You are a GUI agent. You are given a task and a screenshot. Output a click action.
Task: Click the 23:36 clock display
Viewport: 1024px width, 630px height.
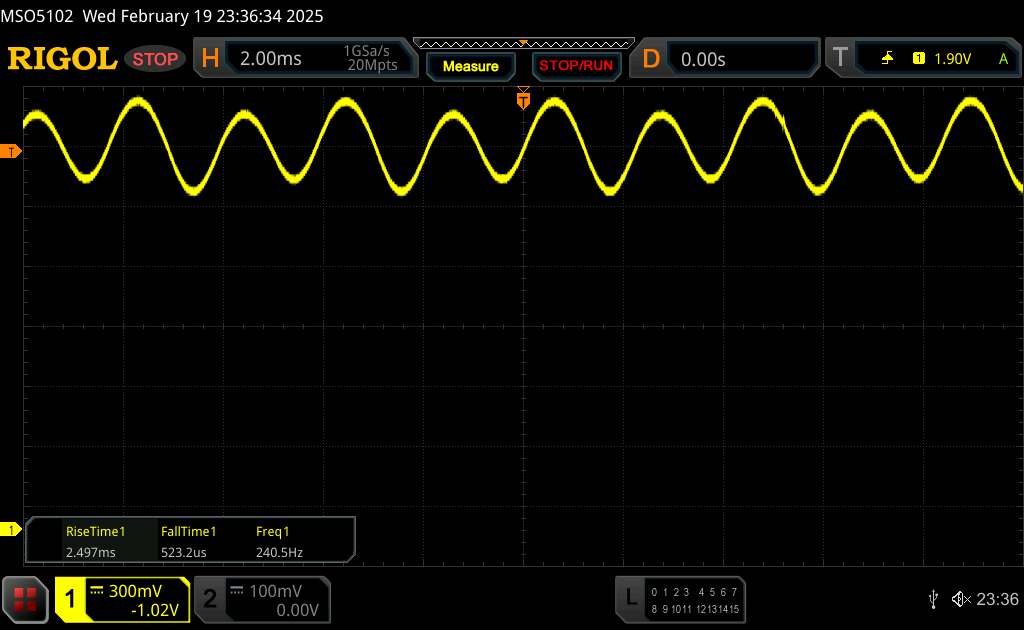click(997, 599)
